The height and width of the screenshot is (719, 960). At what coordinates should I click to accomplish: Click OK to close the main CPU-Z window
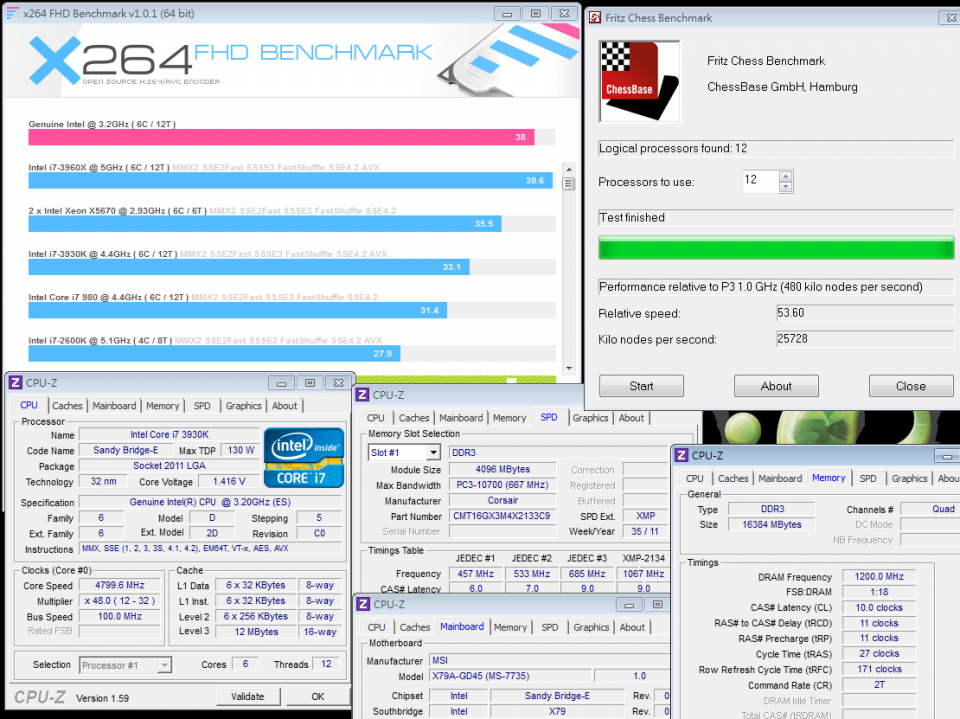(317, 696)
